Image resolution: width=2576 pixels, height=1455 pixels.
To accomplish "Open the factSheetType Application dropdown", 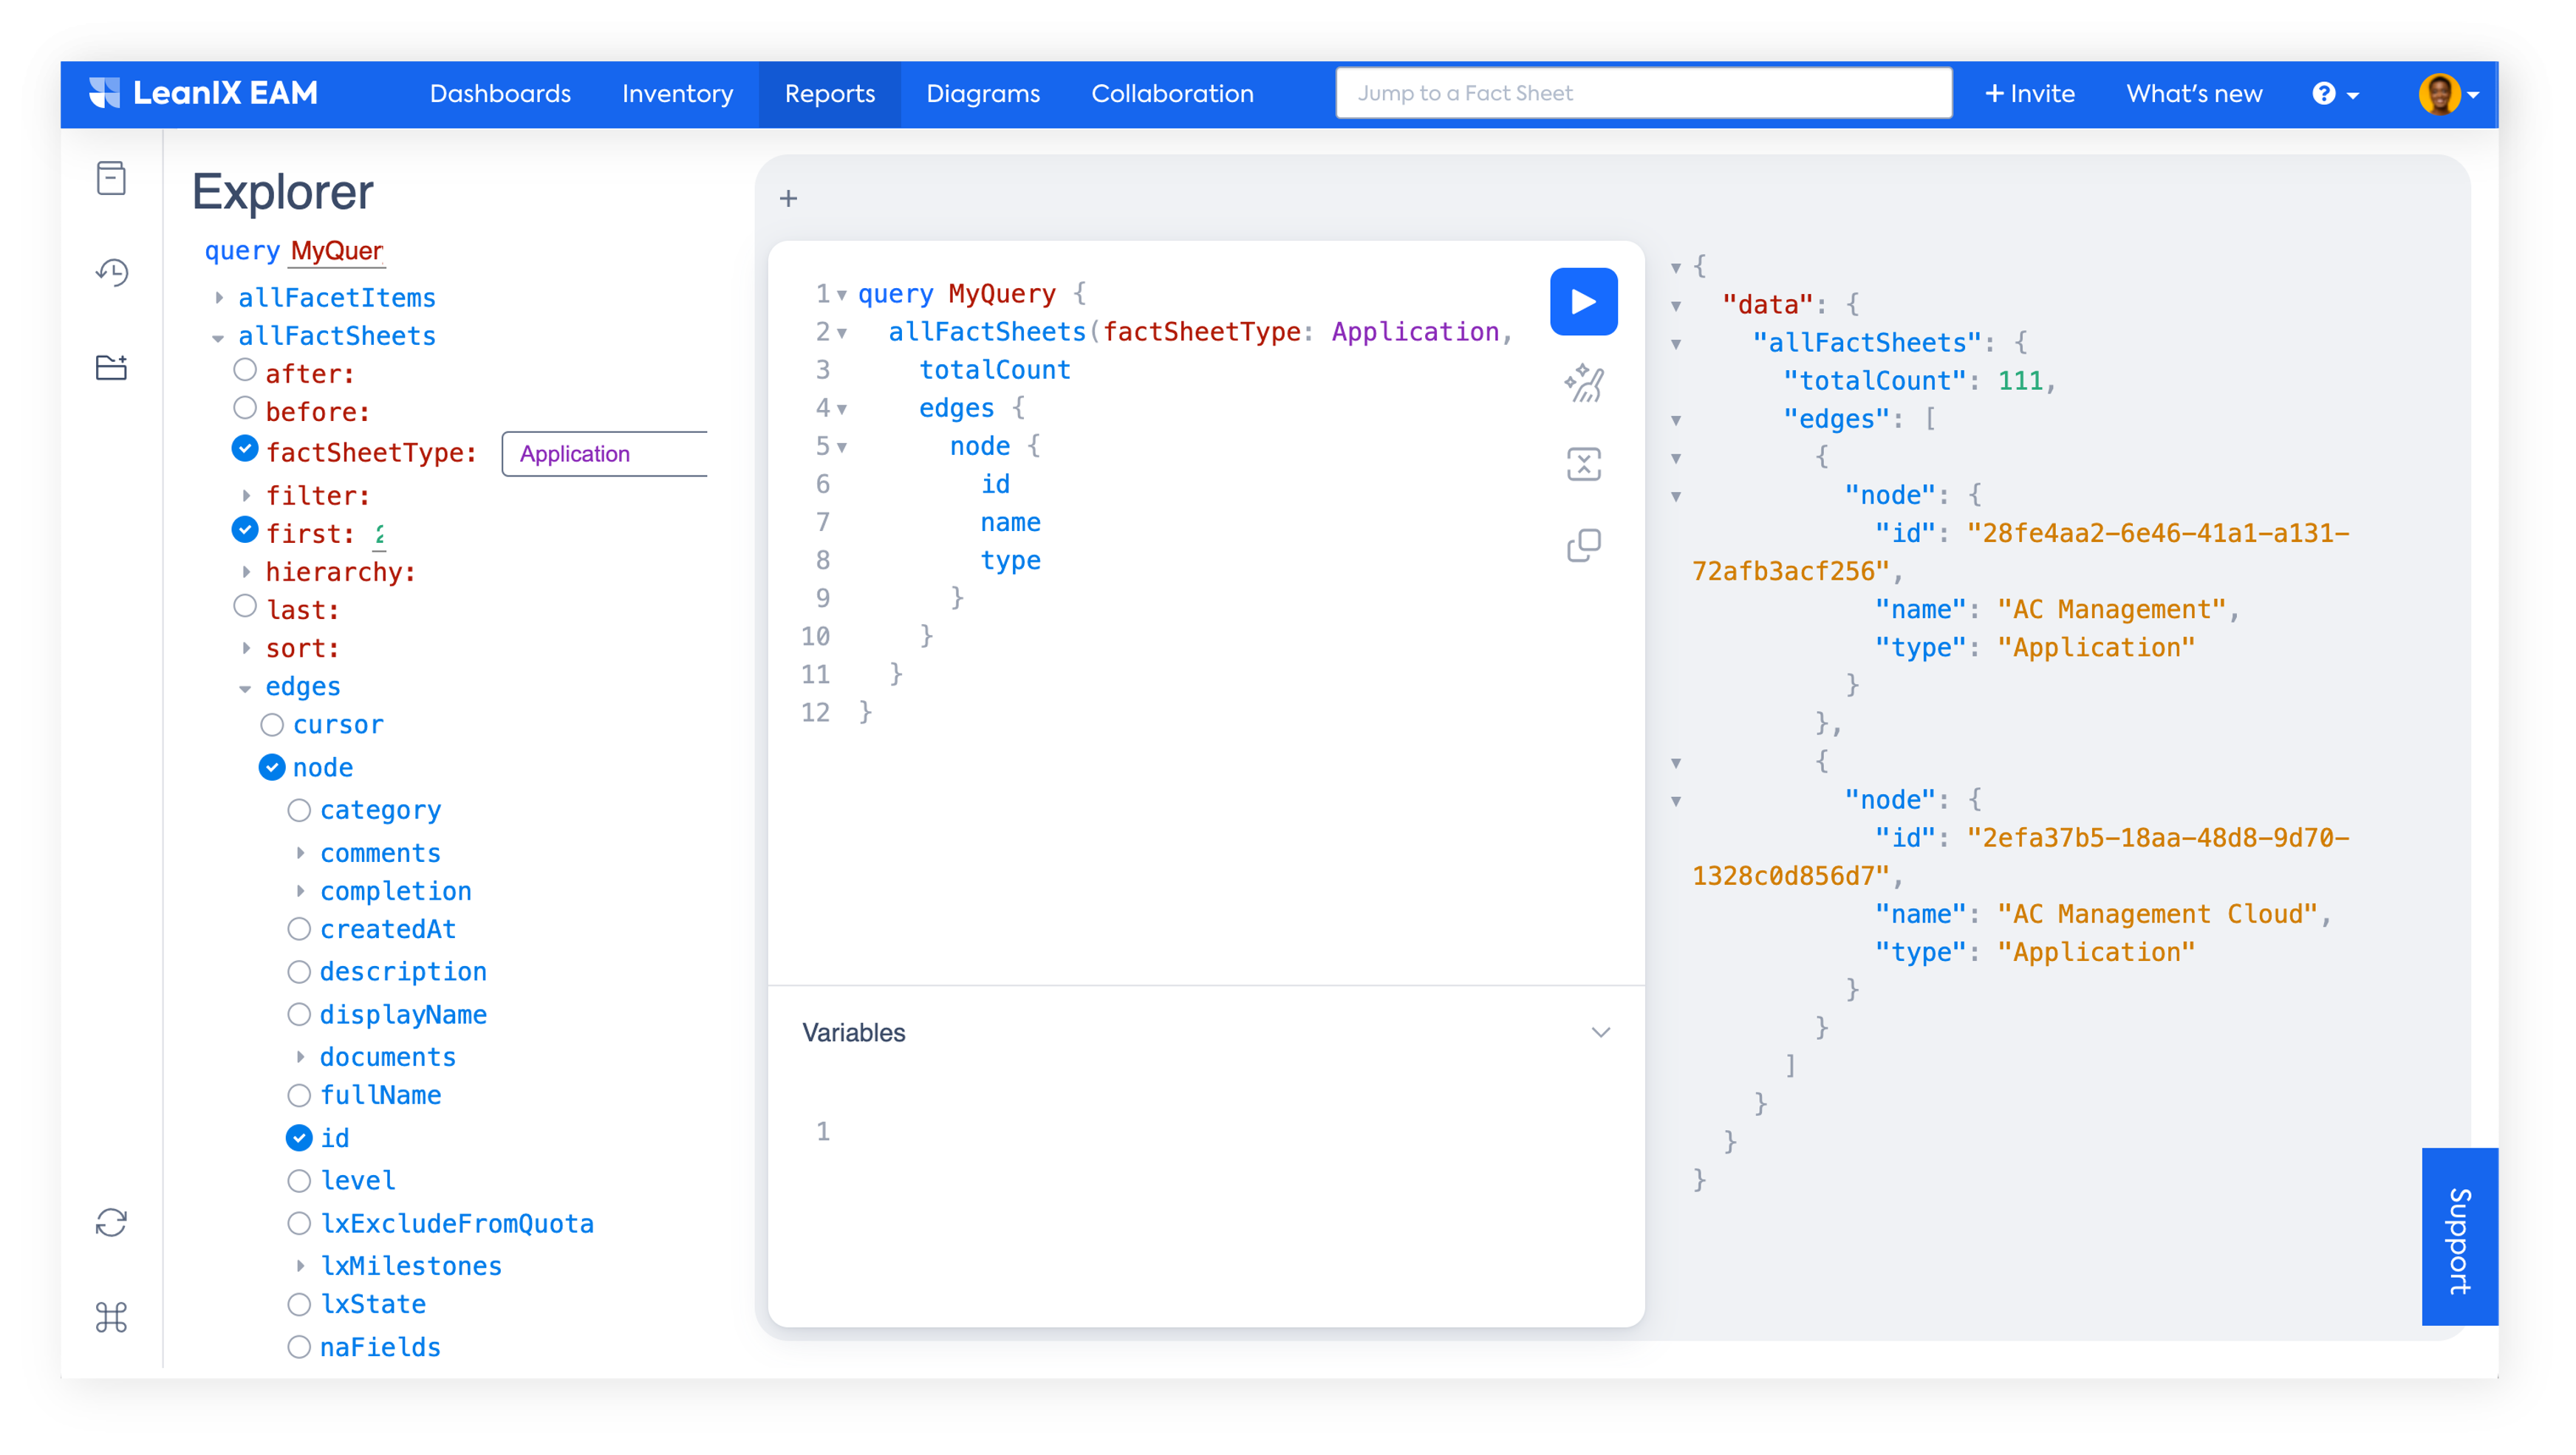I will [604, 454].
